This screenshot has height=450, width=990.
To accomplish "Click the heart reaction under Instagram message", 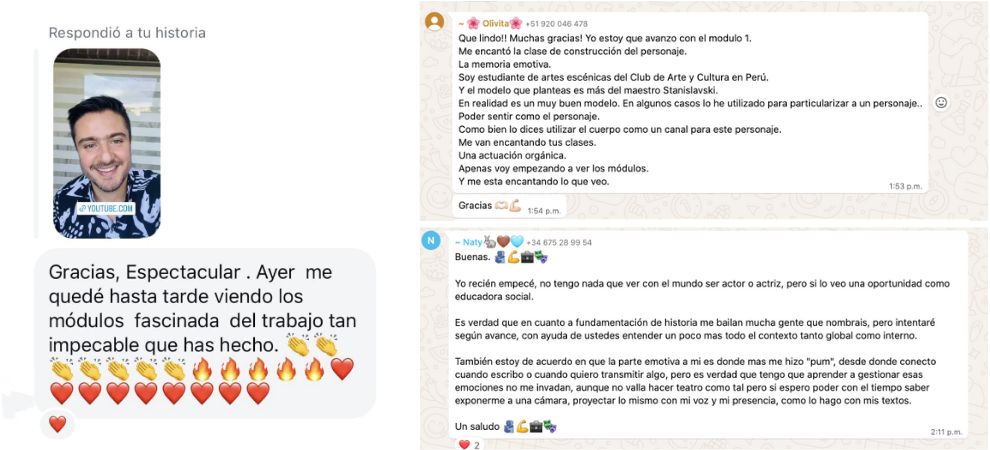I will [x=57, y=424].
